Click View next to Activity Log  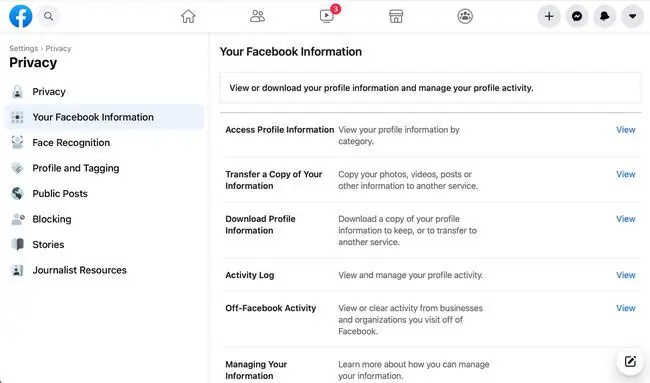point(626,275)
